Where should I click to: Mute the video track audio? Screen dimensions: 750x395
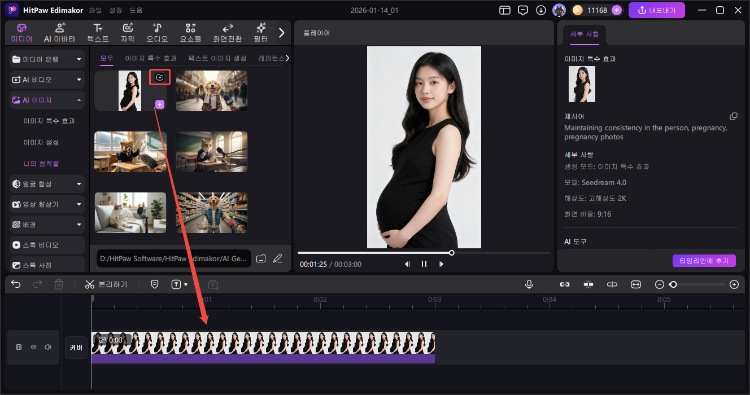pos(48,347)
